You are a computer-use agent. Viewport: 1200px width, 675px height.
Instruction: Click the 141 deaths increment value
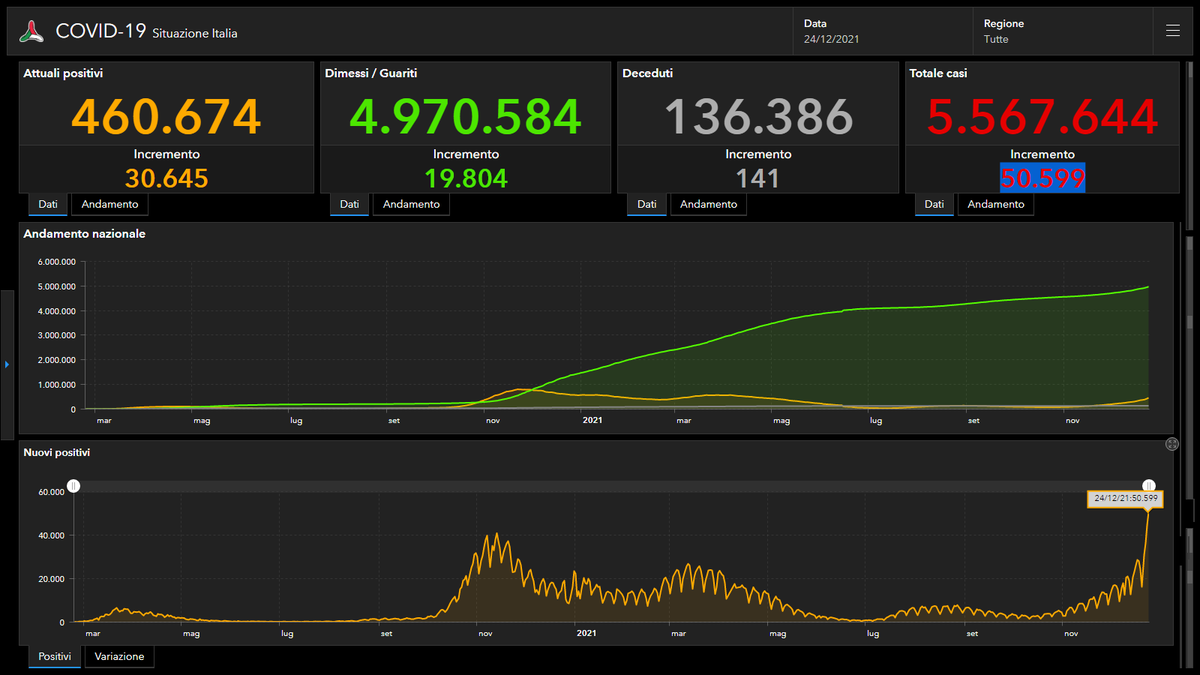[758, 178]
